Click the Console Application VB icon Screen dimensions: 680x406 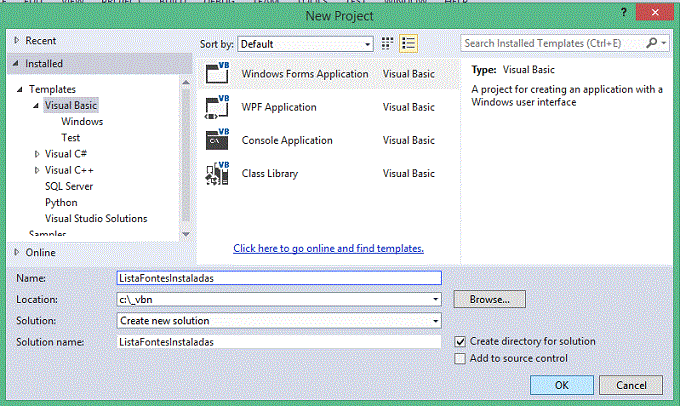tap(217, 140)
